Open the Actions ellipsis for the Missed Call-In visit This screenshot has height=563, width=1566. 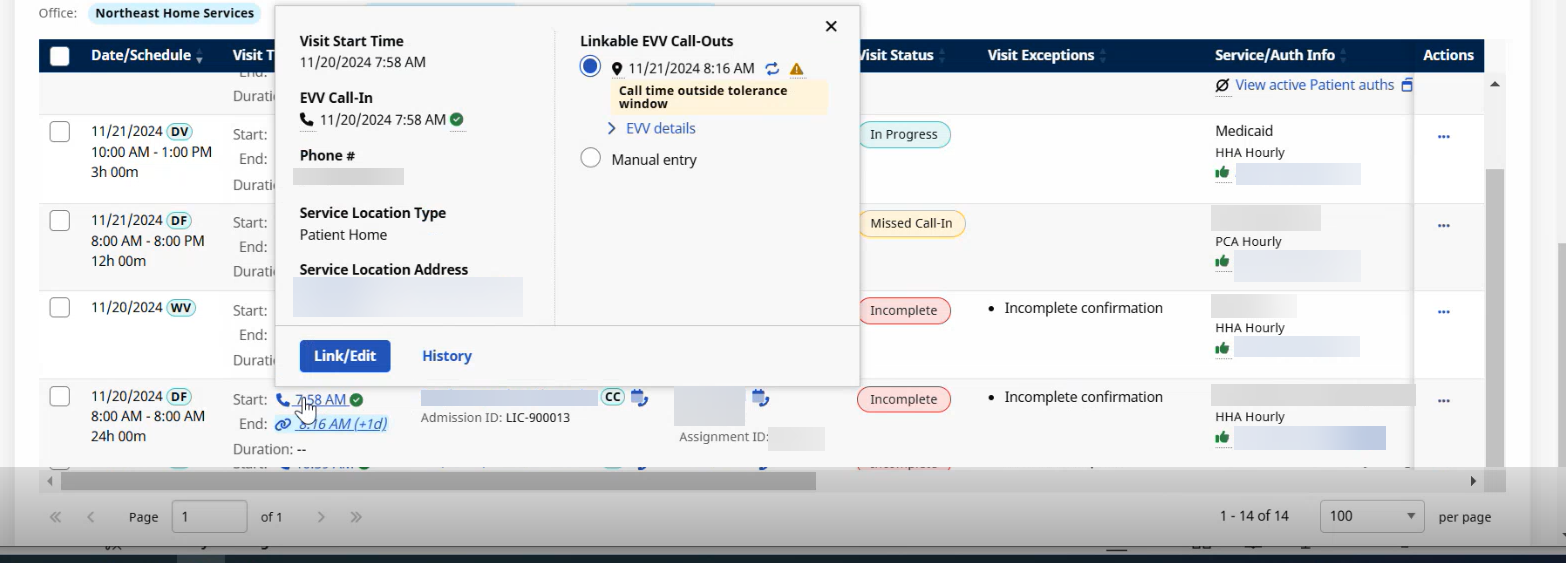click(1443, 226)
